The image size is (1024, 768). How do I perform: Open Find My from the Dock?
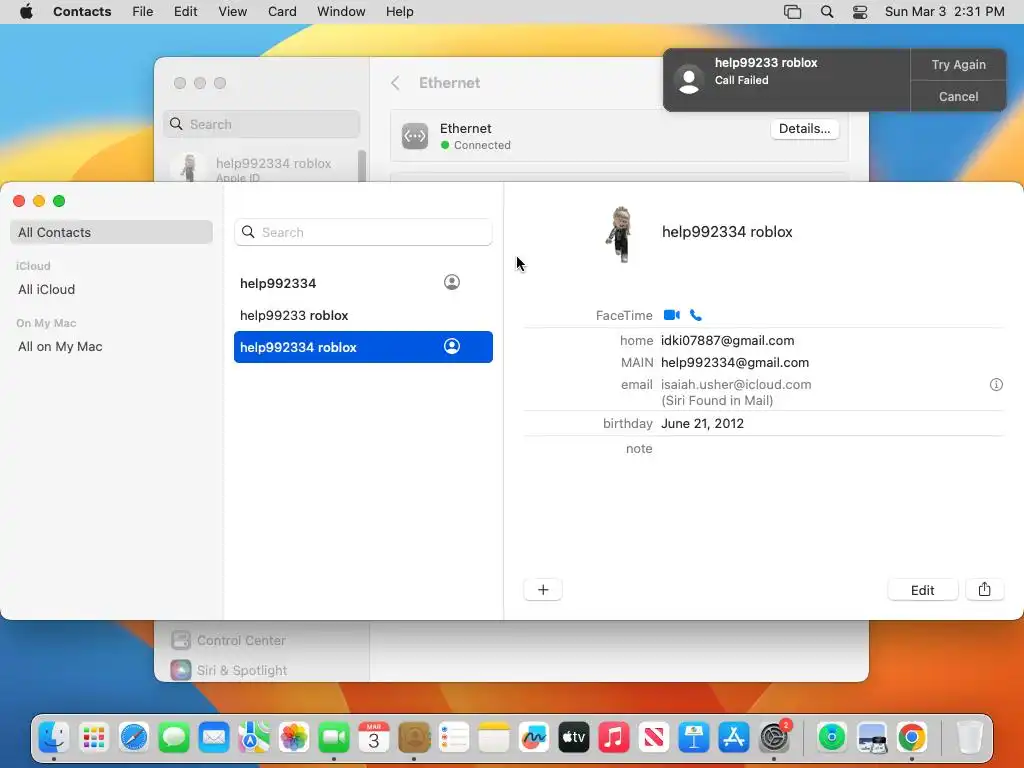[x=831, y=737]
